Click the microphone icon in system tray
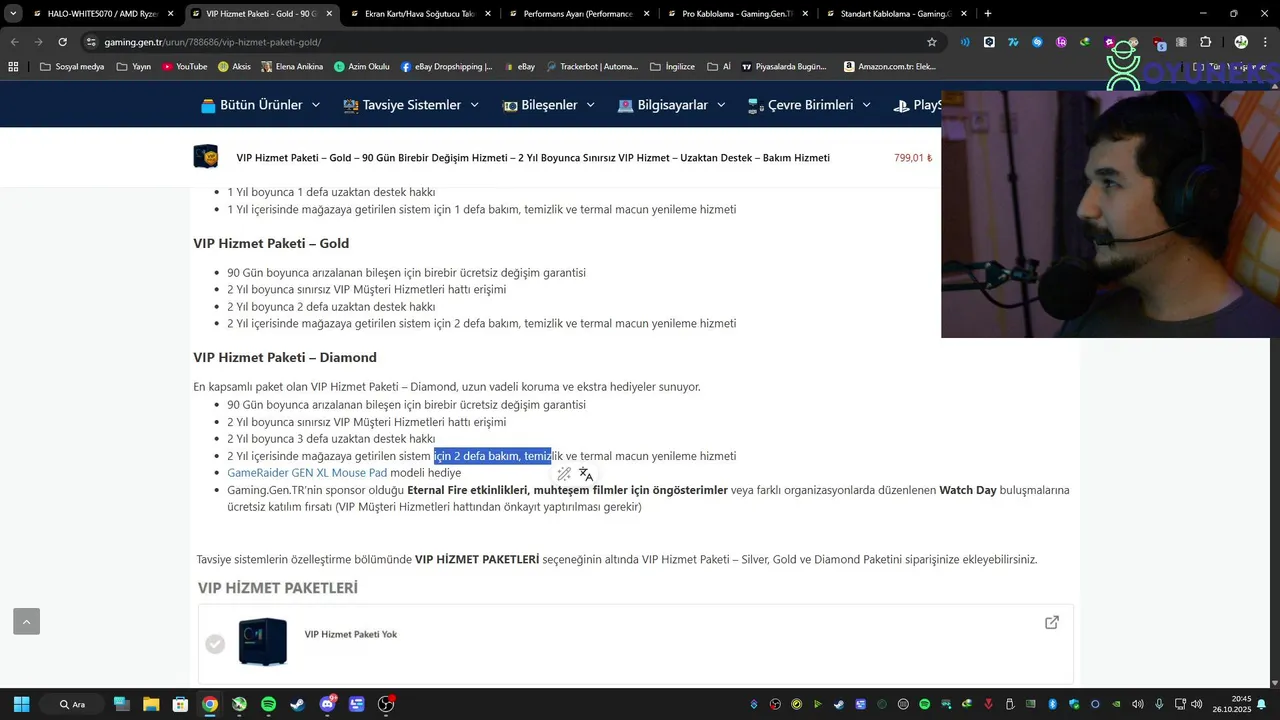Viewport: 1280px width, 720px height. pos(1159,704)
